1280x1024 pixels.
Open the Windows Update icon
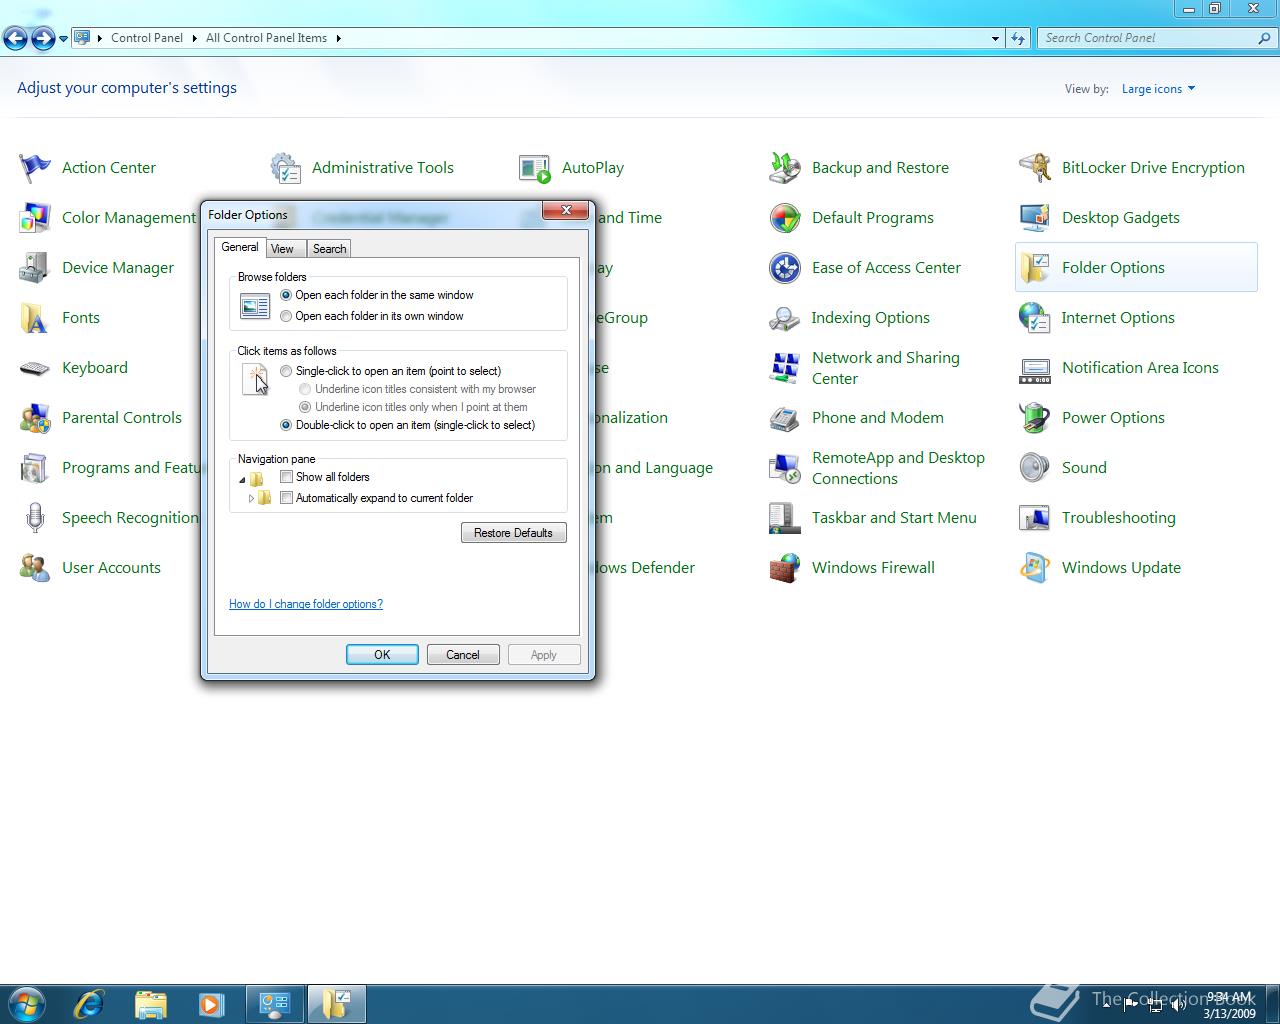pyautogui.click(x=1035, y=568)
